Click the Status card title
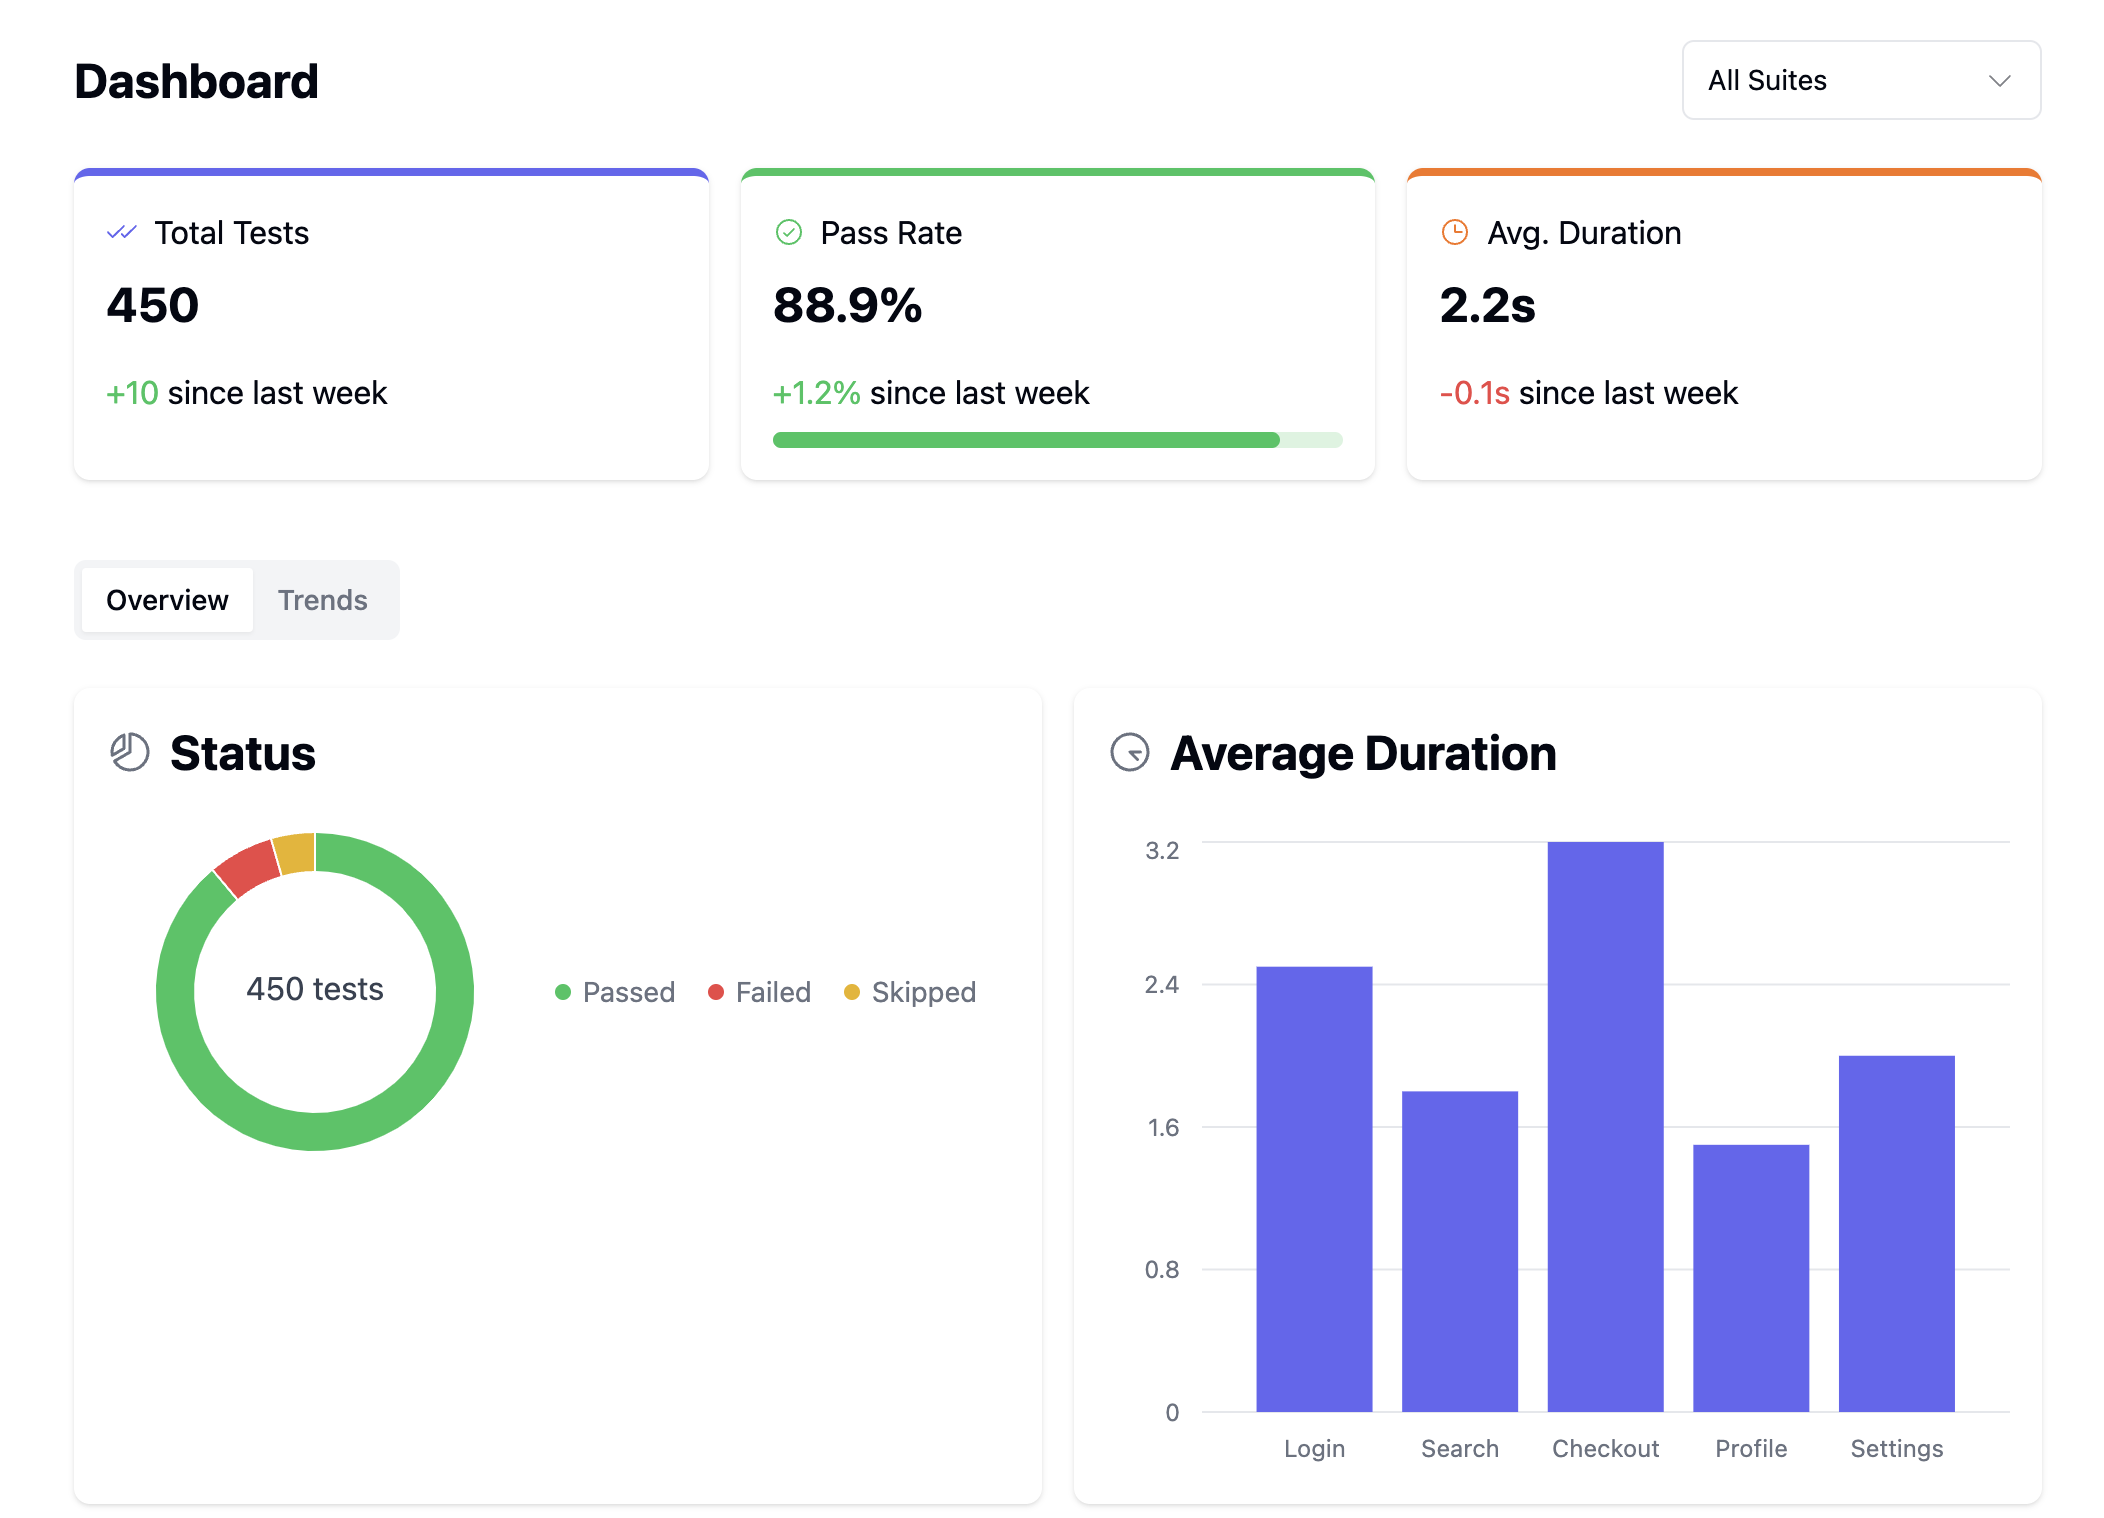2104x1518 pixels. click(x=243, y=753)
